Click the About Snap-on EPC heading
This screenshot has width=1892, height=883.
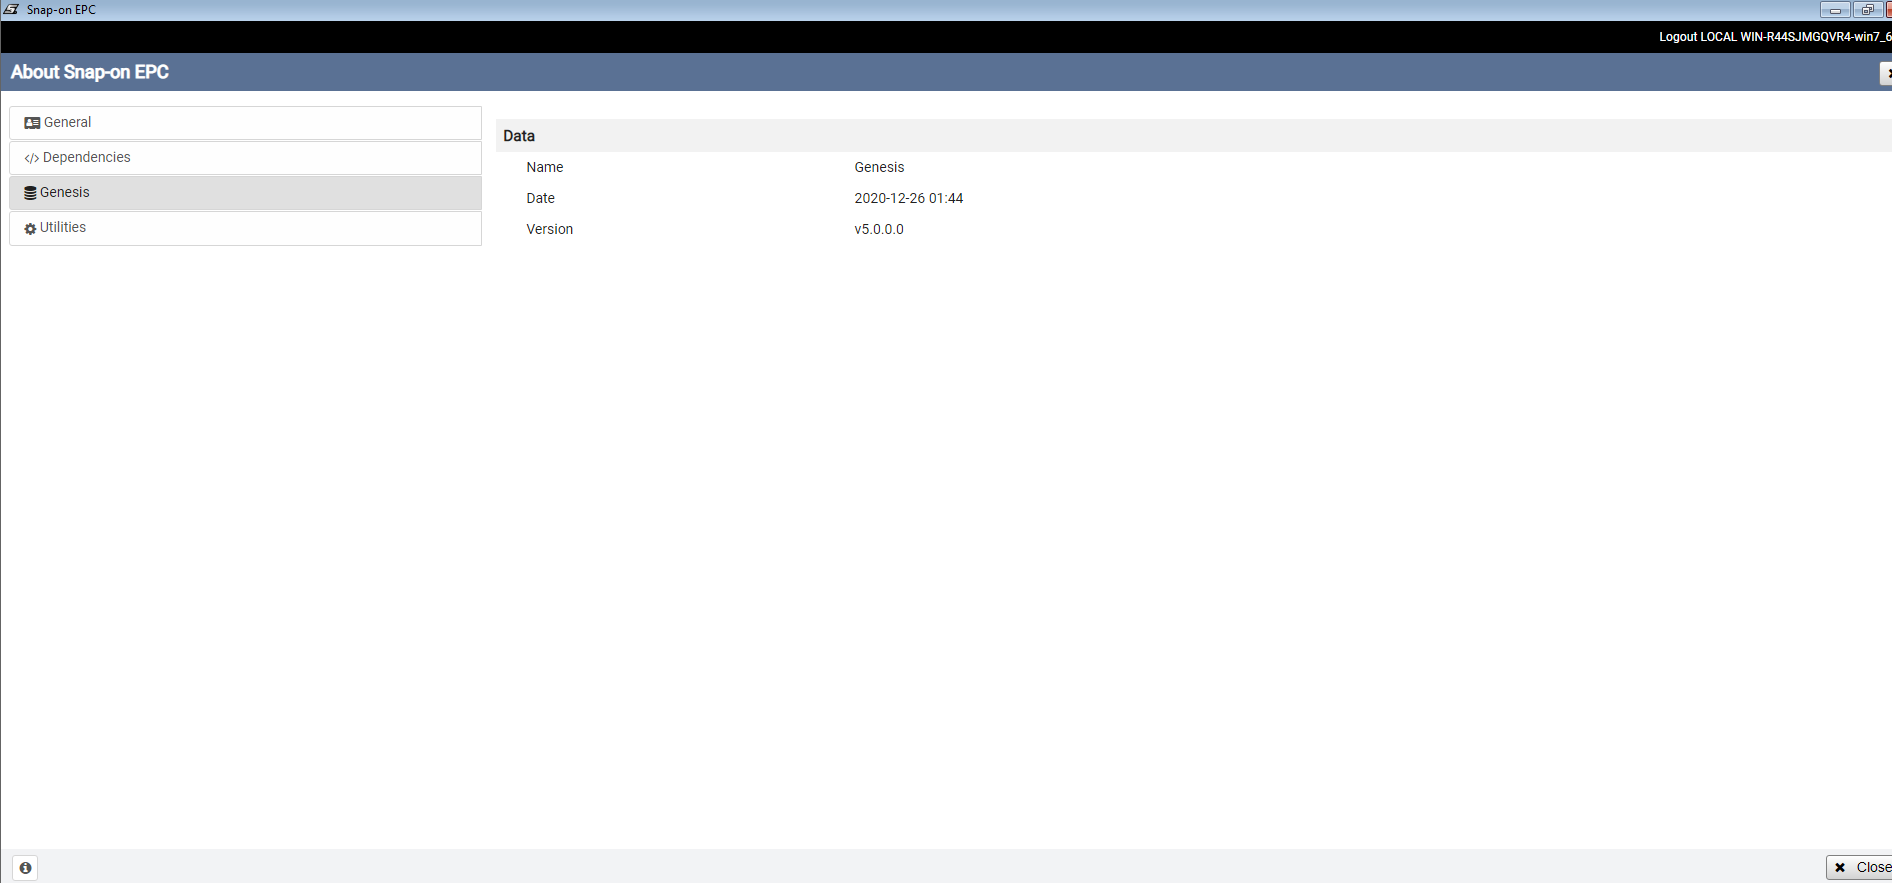(90, 72)
